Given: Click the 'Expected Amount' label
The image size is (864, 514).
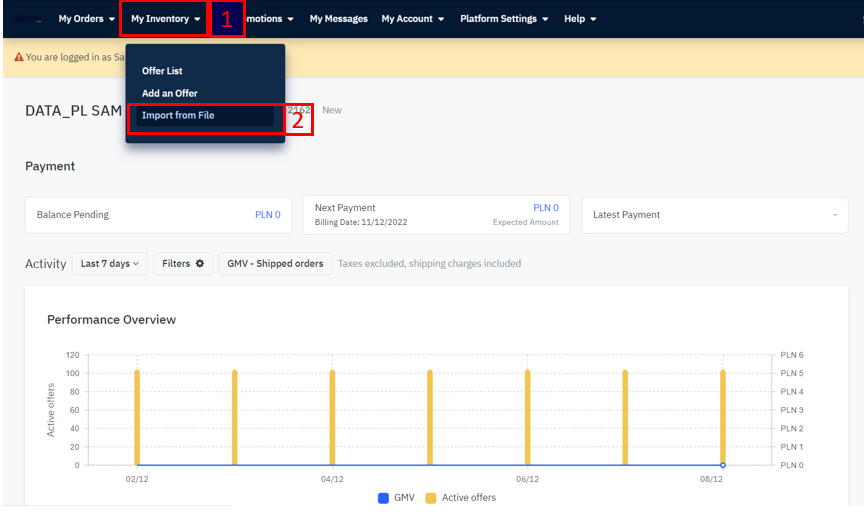Looking at the screenshot, I should tap(526, 222).
